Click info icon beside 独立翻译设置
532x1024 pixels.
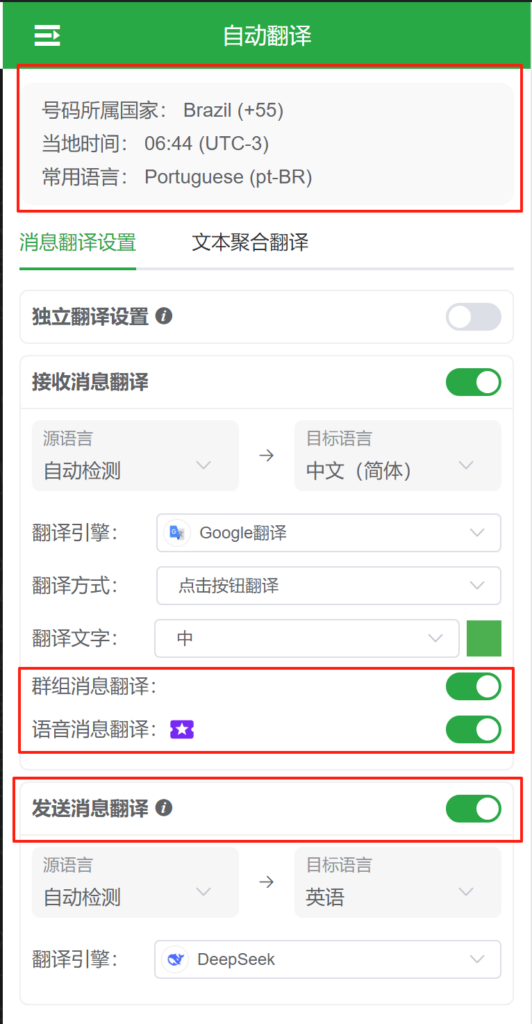pos(164,317)
